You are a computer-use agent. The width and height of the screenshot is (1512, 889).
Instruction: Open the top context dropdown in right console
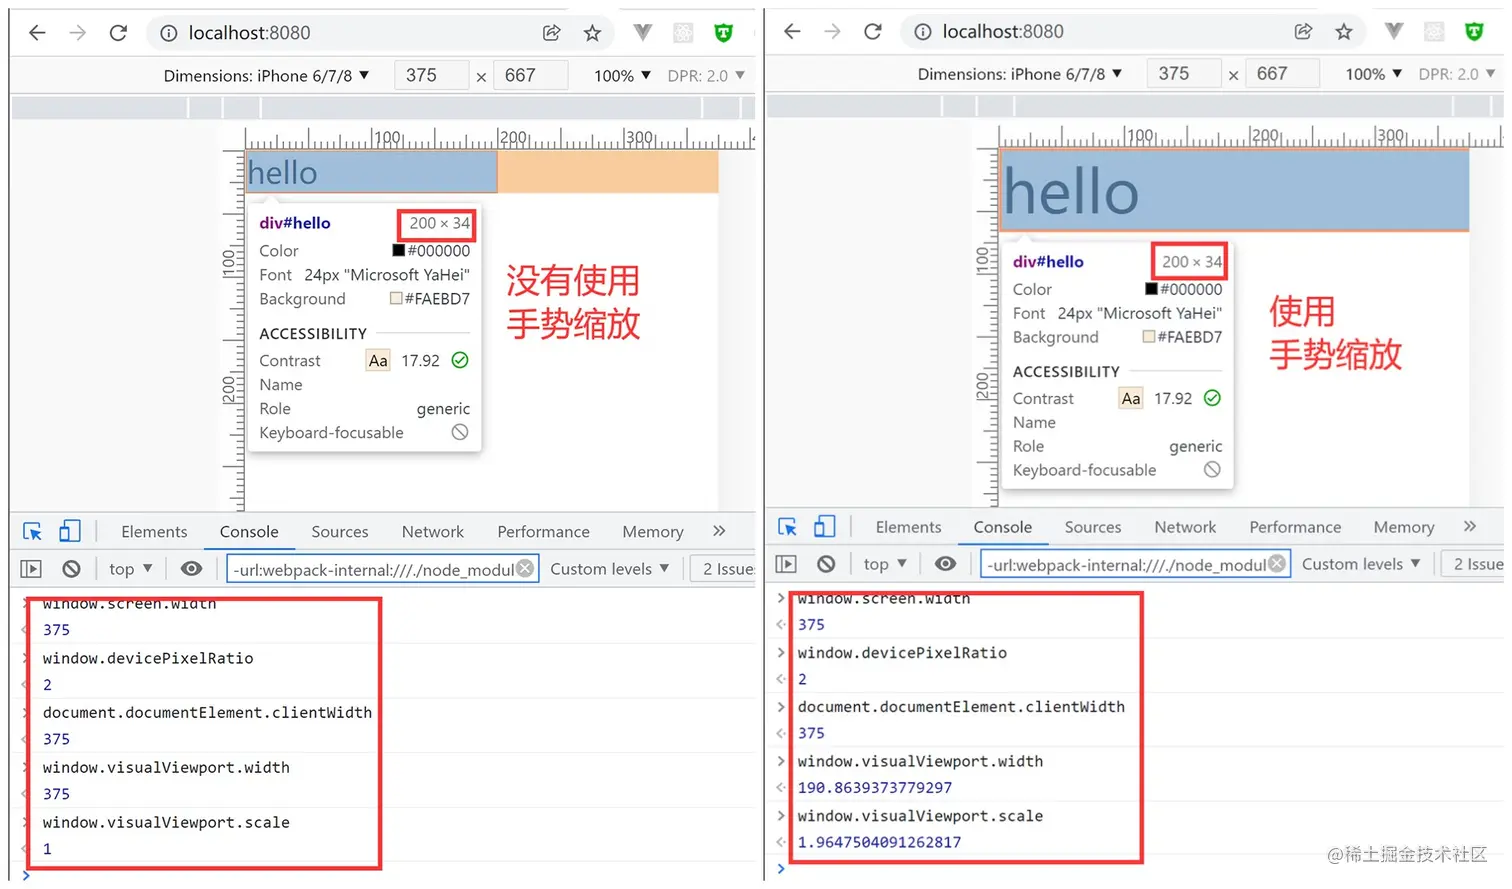885,564
